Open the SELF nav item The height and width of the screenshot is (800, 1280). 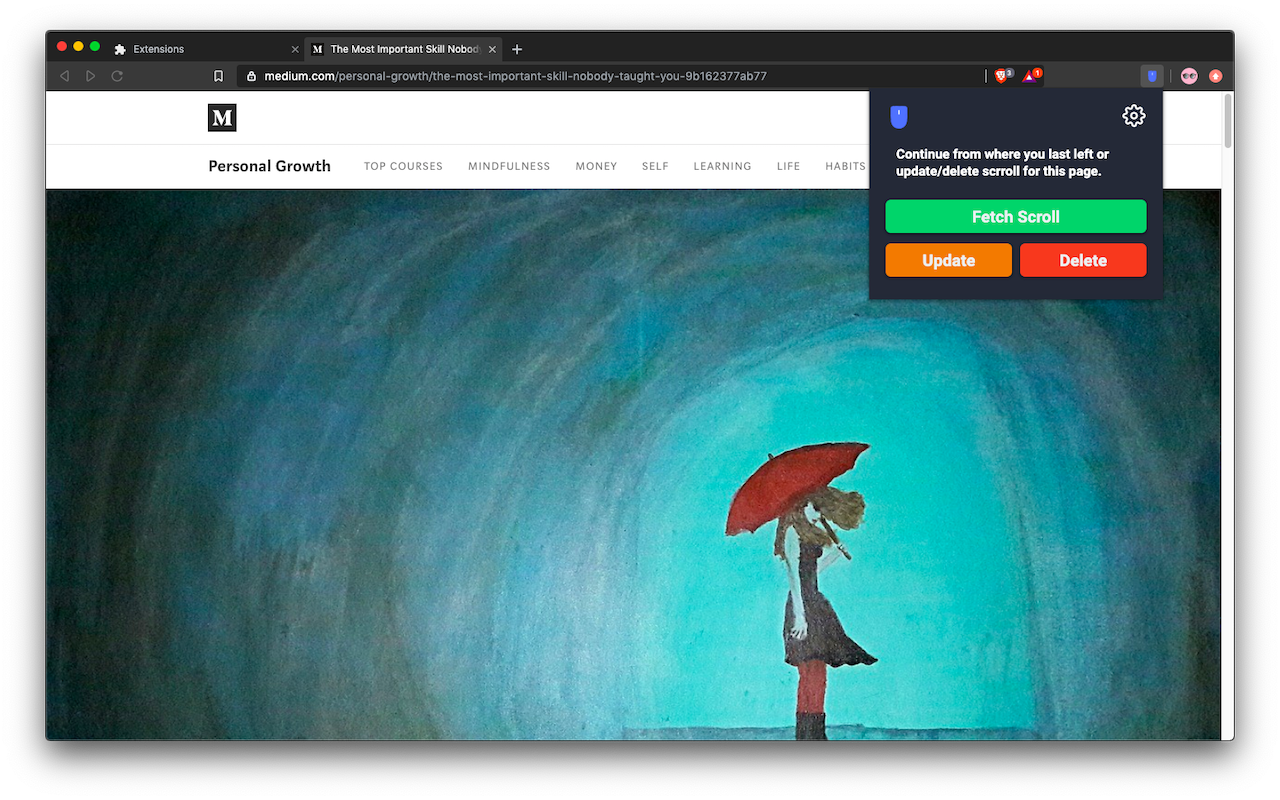click(x=655, y=166)
